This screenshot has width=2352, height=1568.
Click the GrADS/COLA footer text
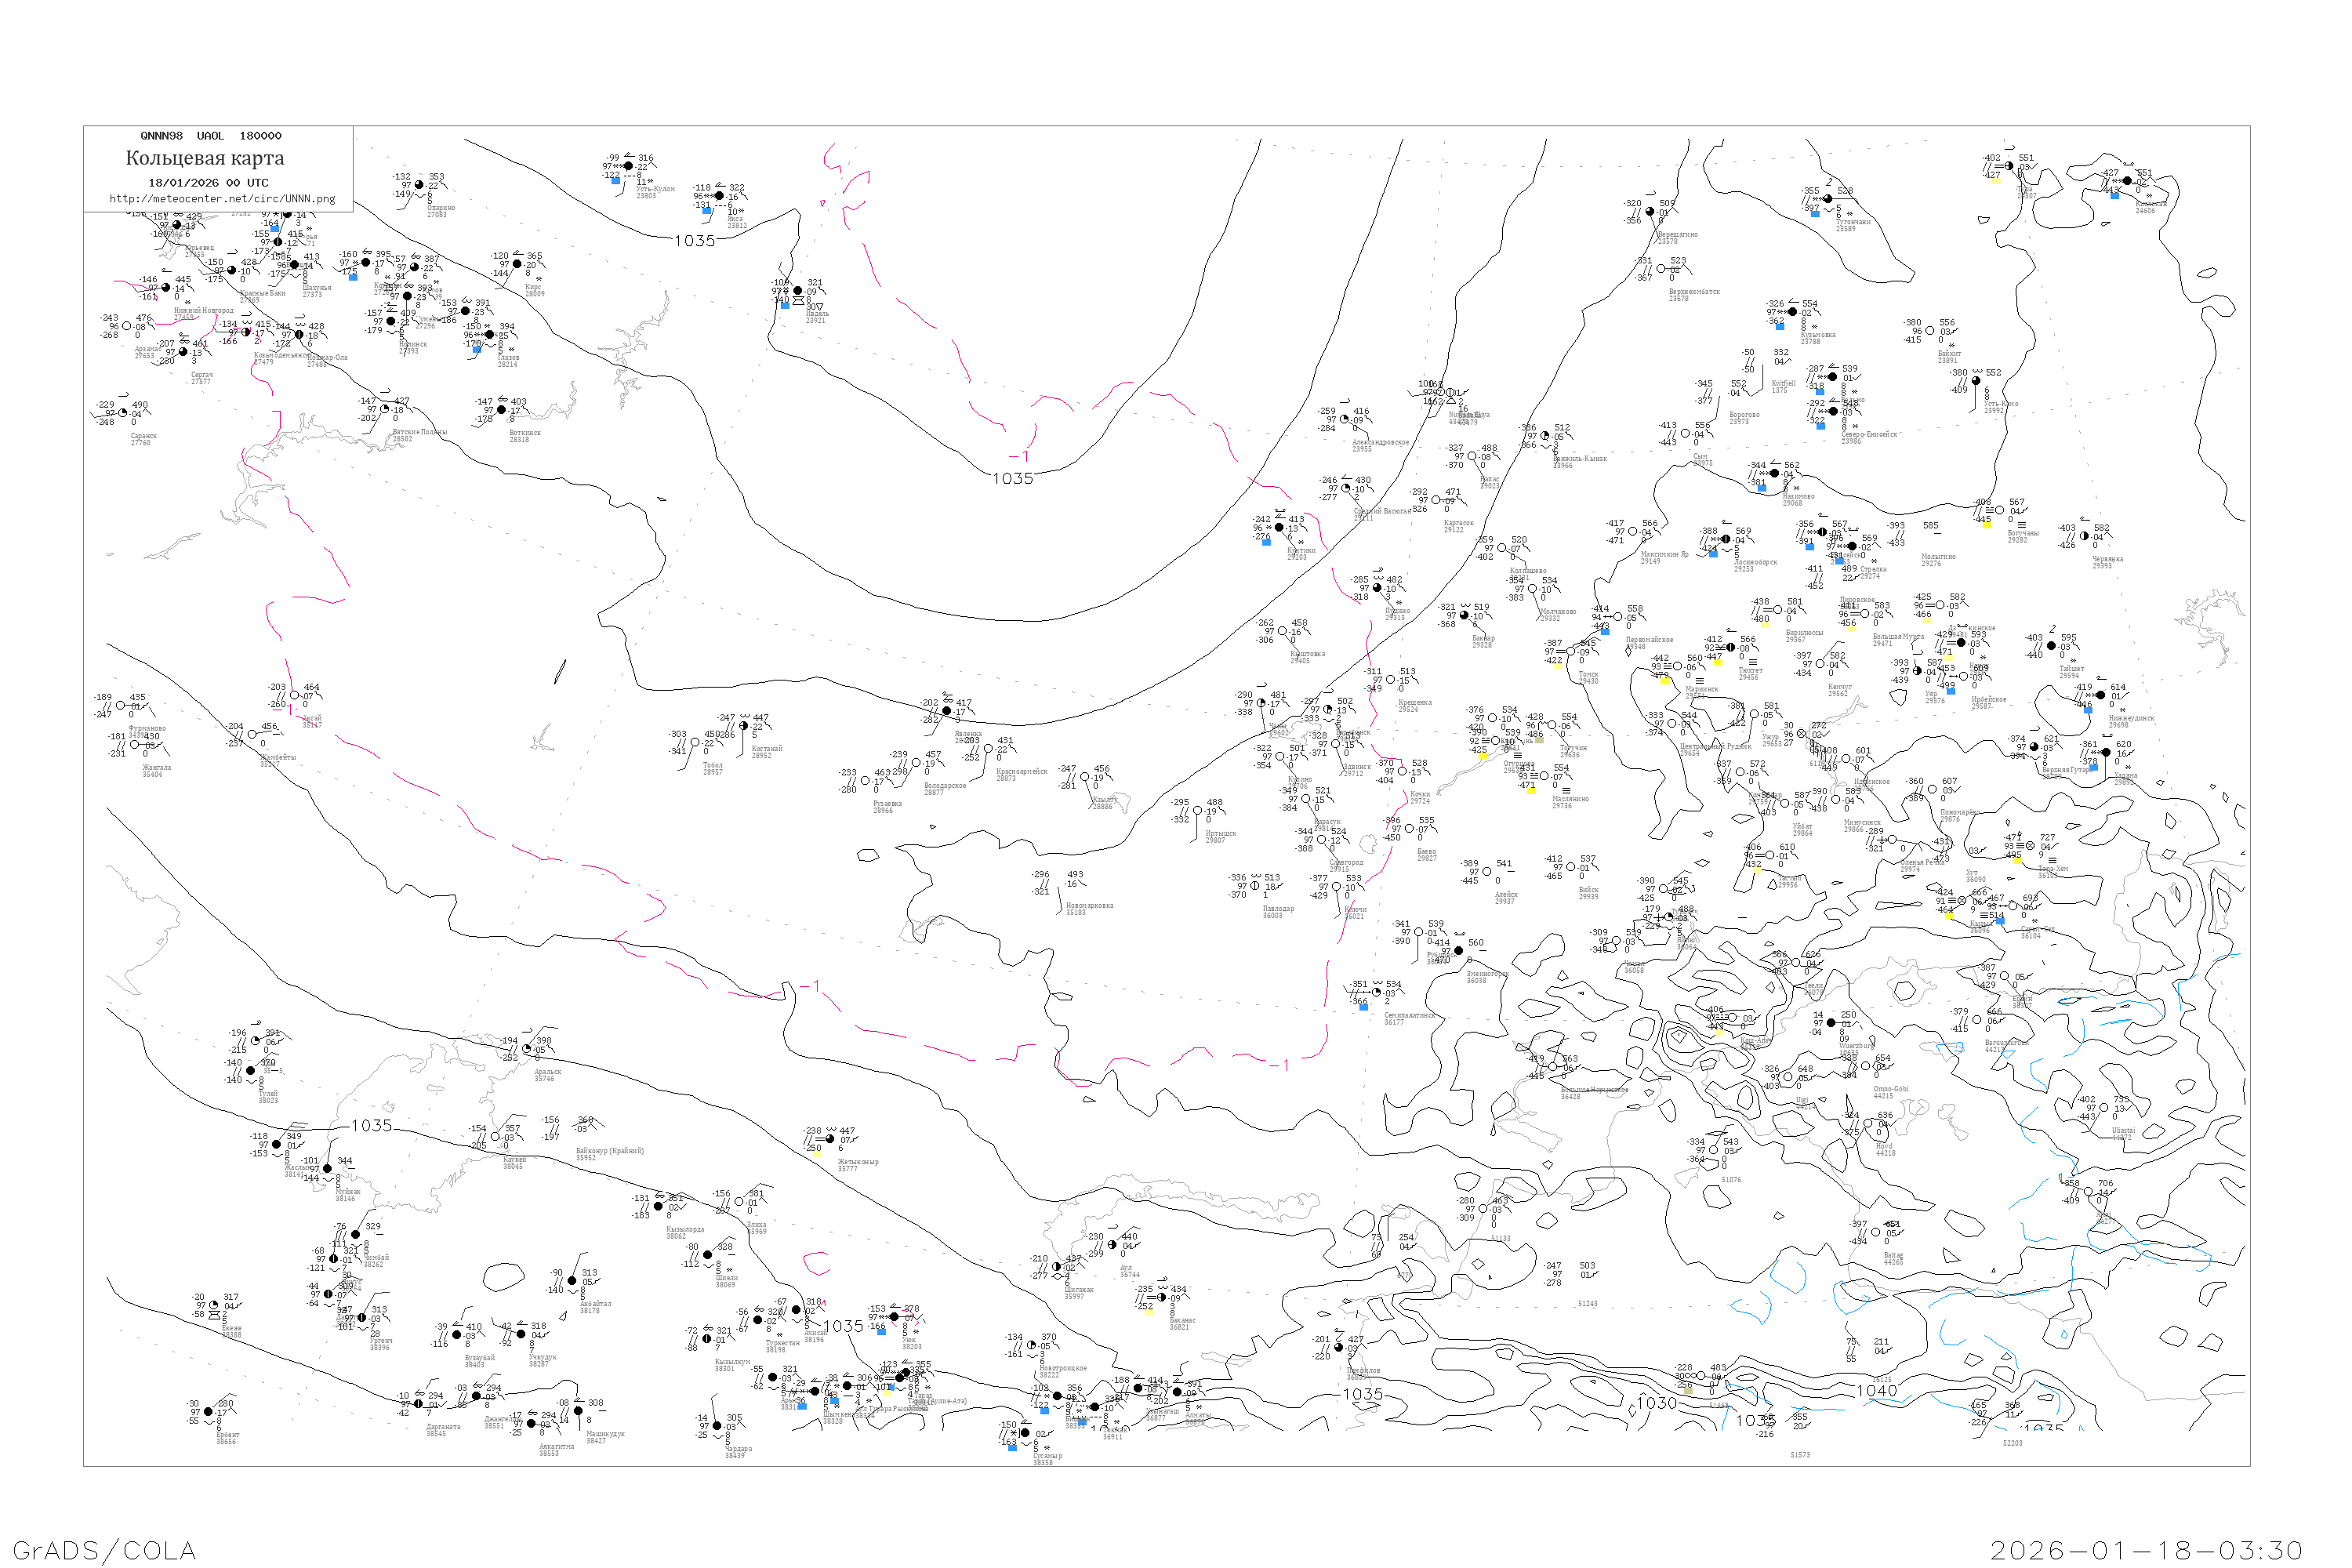[x=104, y=1550]
